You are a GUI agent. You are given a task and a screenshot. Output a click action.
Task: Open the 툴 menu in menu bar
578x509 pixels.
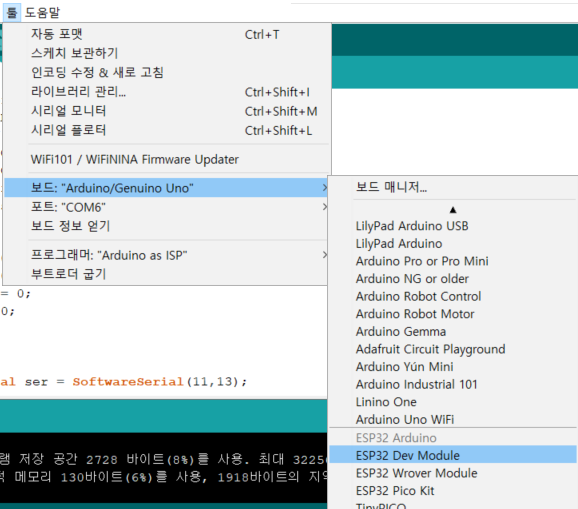point(11,13)
